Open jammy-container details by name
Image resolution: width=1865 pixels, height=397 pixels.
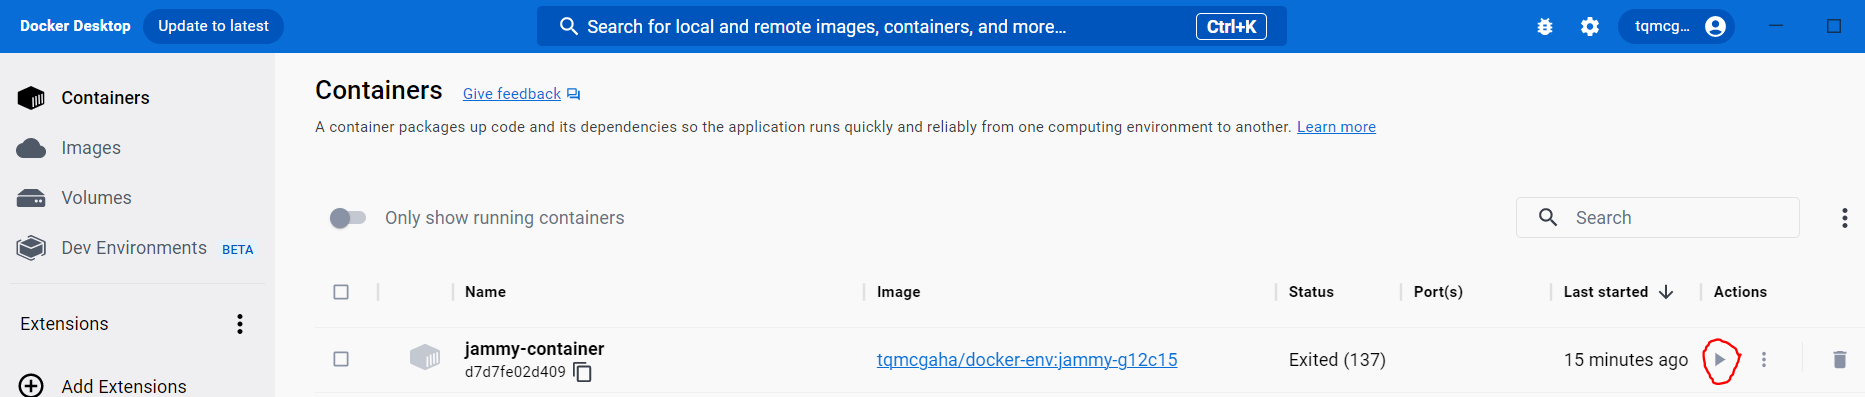click(x=534, y=349)
